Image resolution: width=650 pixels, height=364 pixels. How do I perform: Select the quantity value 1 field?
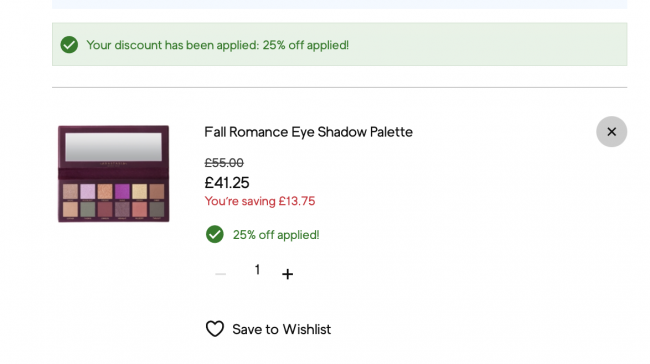tap(257, 270)
